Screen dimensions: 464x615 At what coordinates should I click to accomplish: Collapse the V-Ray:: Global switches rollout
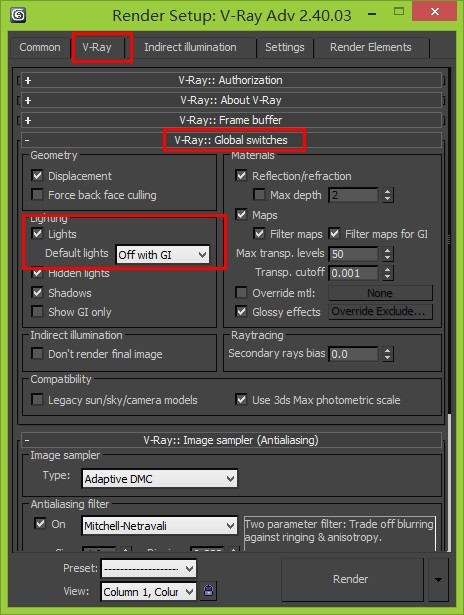(x=231, y=140)
